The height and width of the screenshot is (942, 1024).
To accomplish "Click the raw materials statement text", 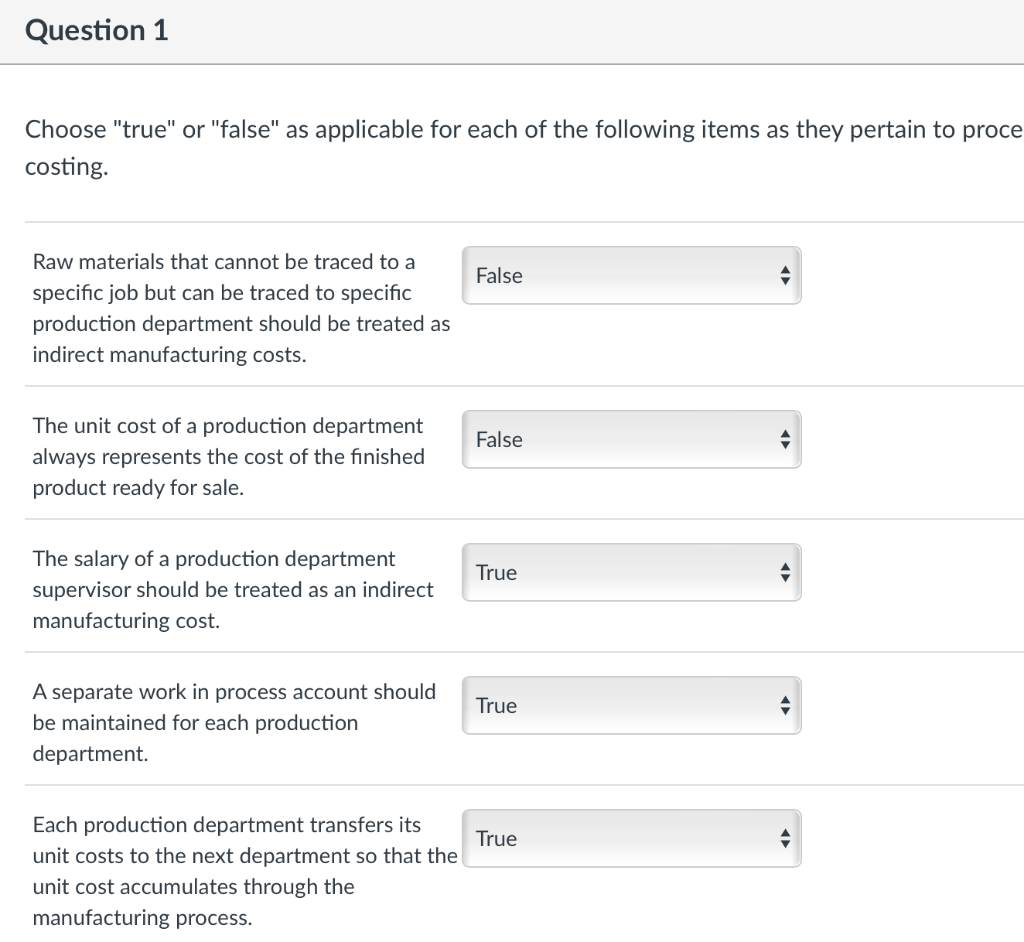I will coord(240,307).
